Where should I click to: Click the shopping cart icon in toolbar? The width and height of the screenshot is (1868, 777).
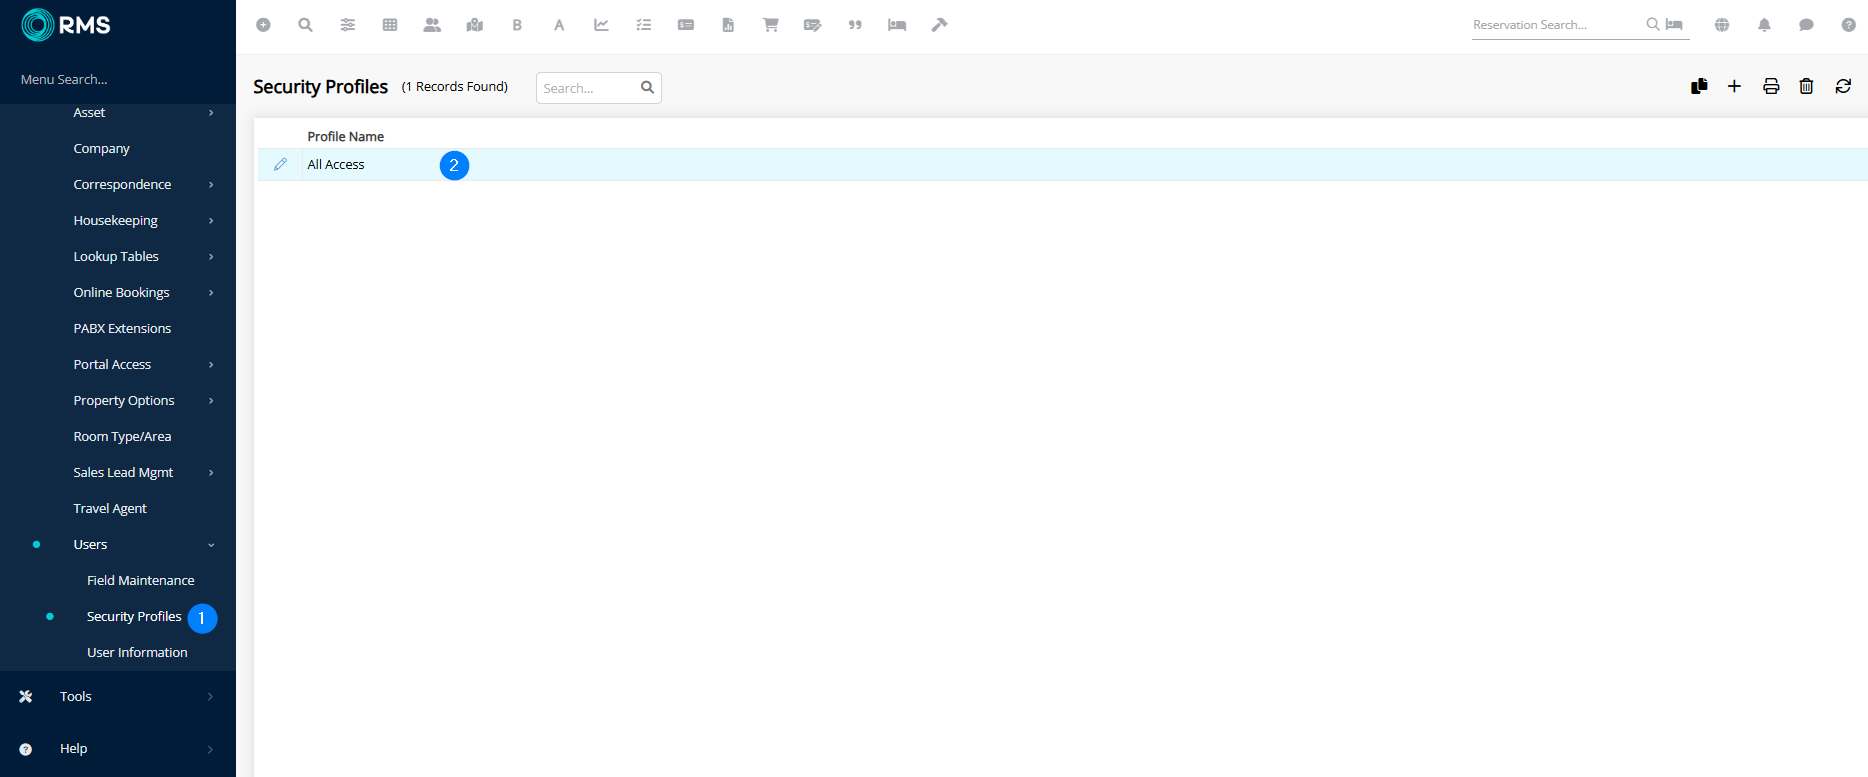coord(770,25)
